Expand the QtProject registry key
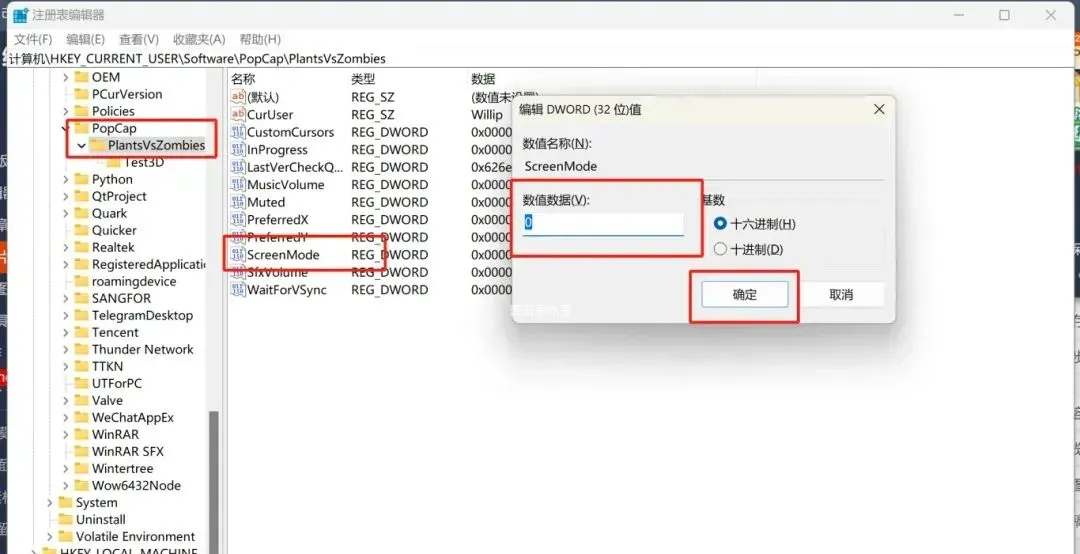Screen dimensions: 1080x554 coord(65,196)
